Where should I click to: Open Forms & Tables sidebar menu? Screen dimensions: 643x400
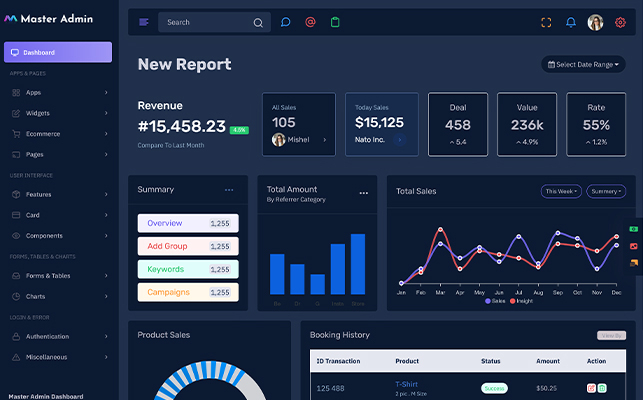point(59,275)
